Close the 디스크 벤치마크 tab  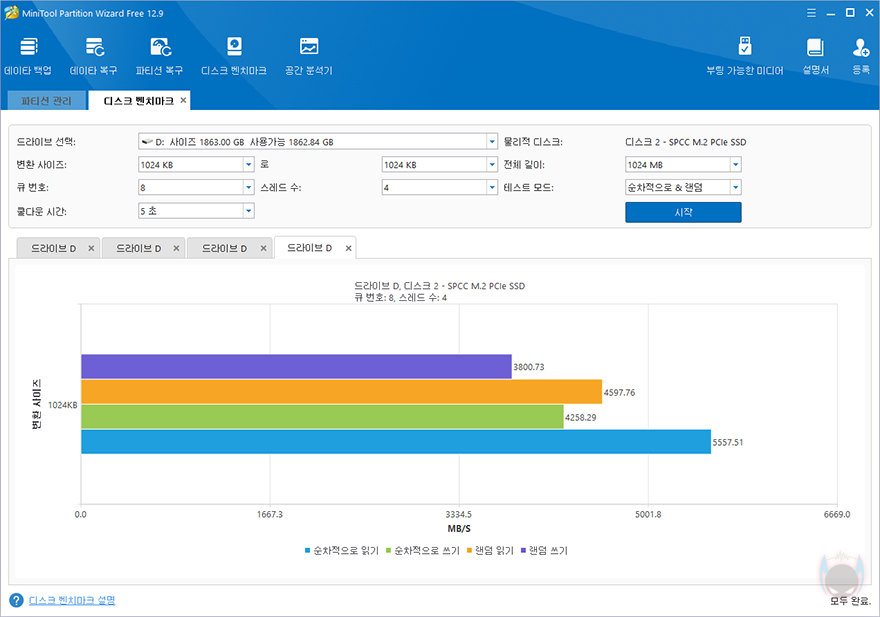[x=183, y=100]
